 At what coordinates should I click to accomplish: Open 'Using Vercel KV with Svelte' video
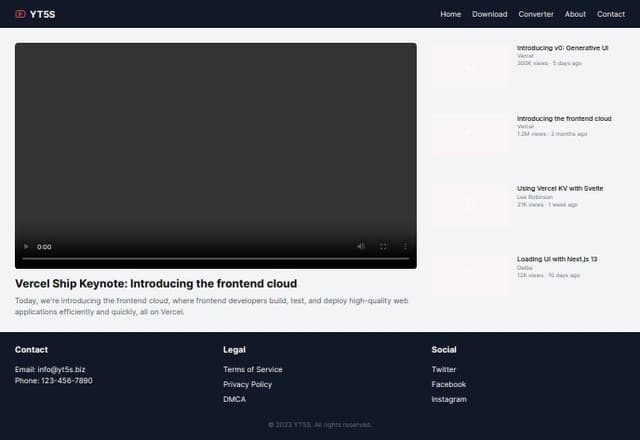click(x=560, y=188)
